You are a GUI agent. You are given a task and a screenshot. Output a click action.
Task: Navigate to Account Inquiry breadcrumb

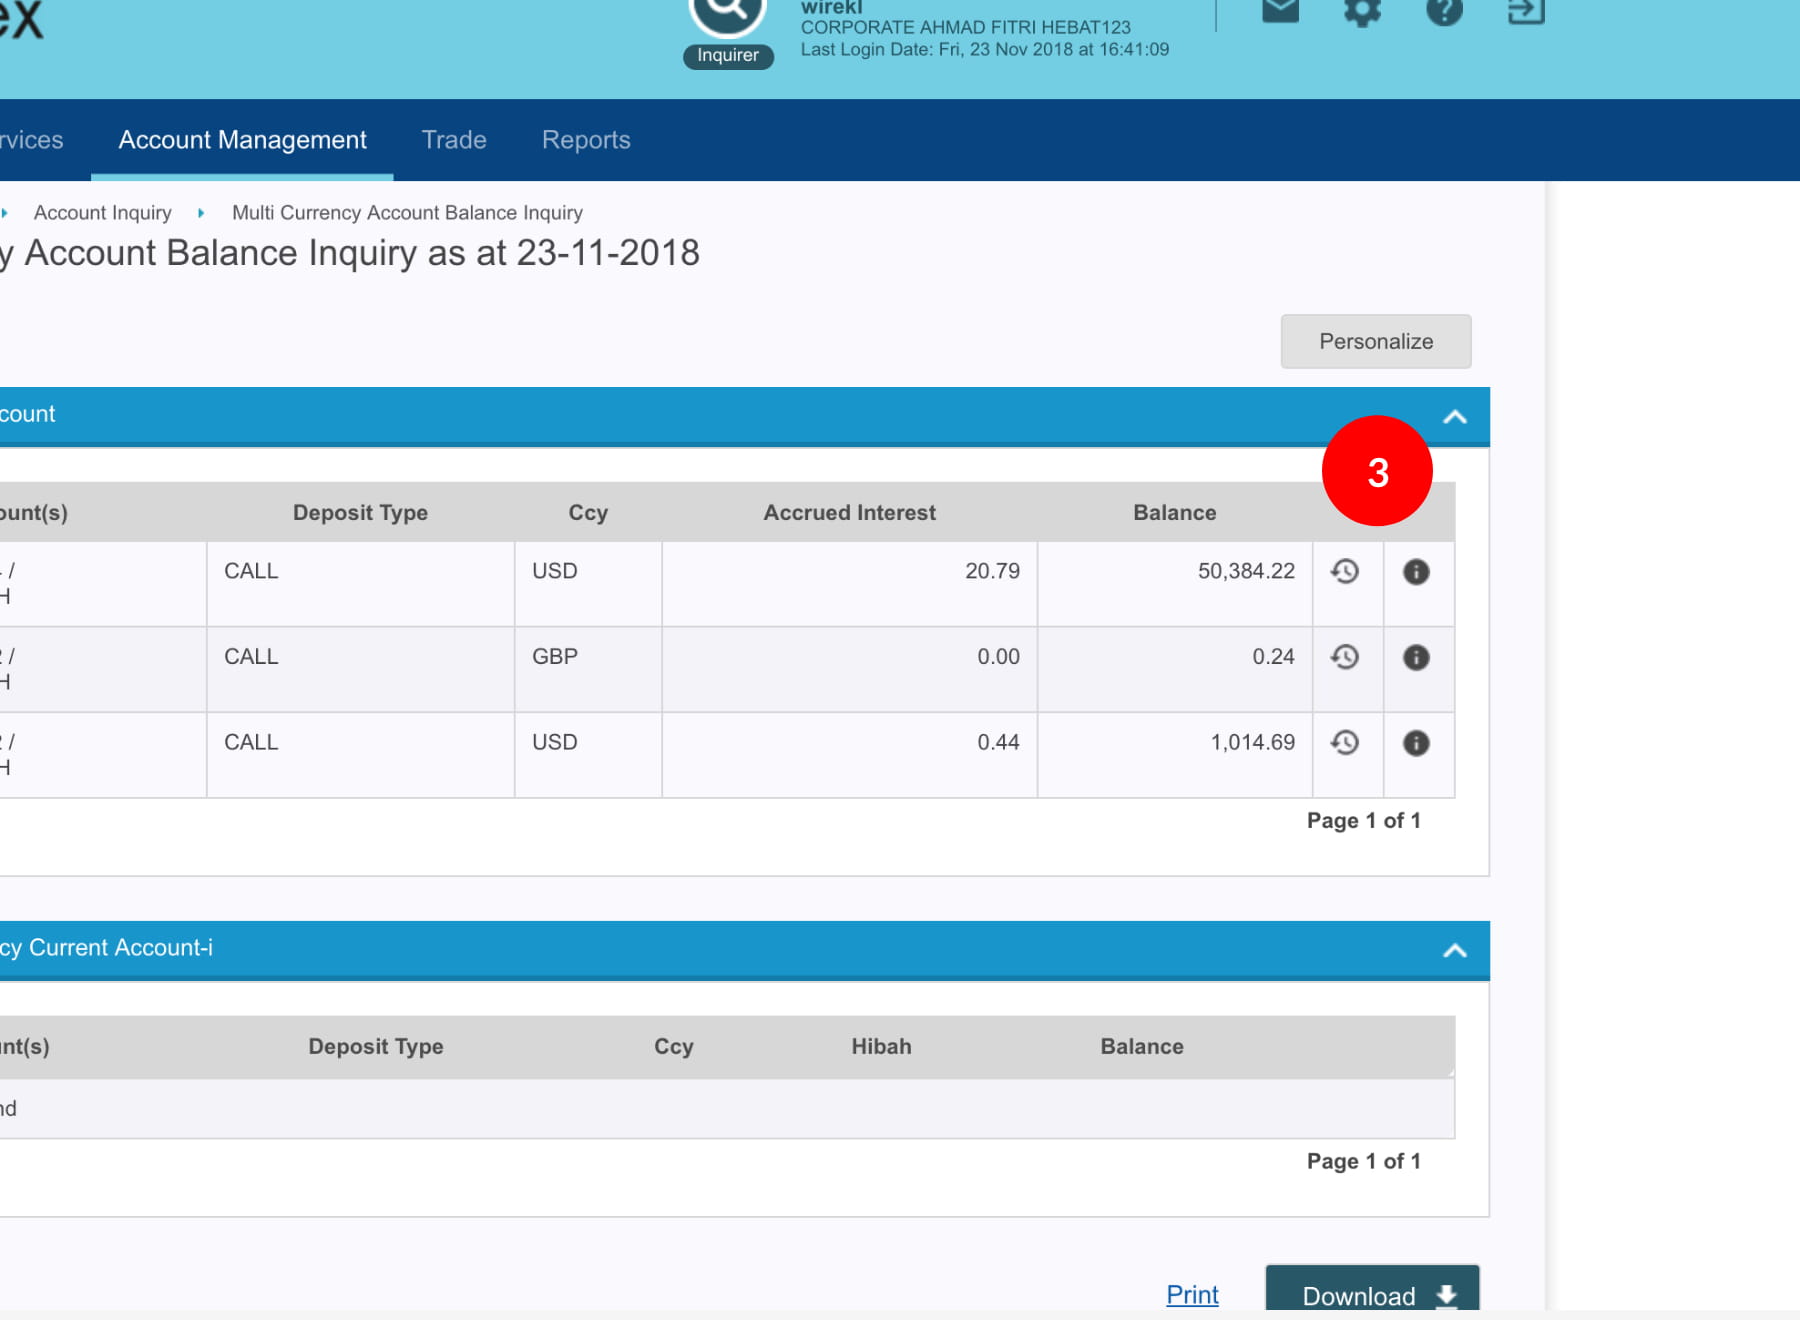pyautogui.click(x=103, y=213)
